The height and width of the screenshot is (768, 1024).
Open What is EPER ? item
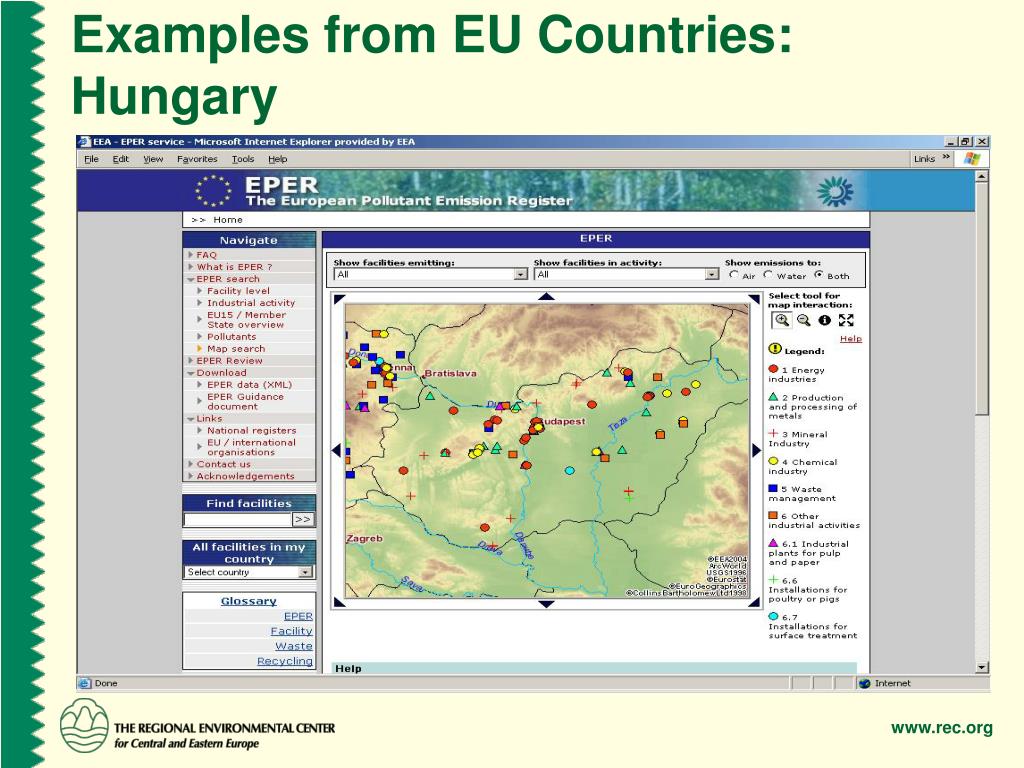[x=234, y=266]
